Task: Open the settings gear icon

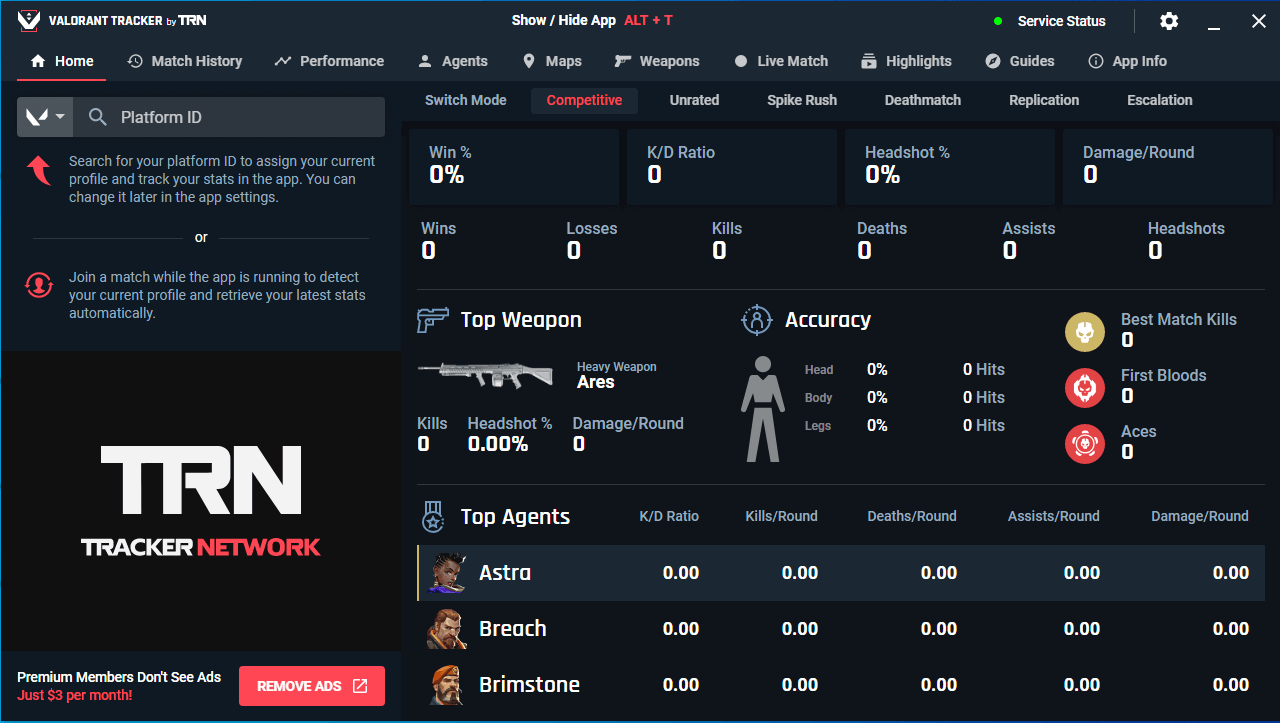Action: [x=1168, y=21]
